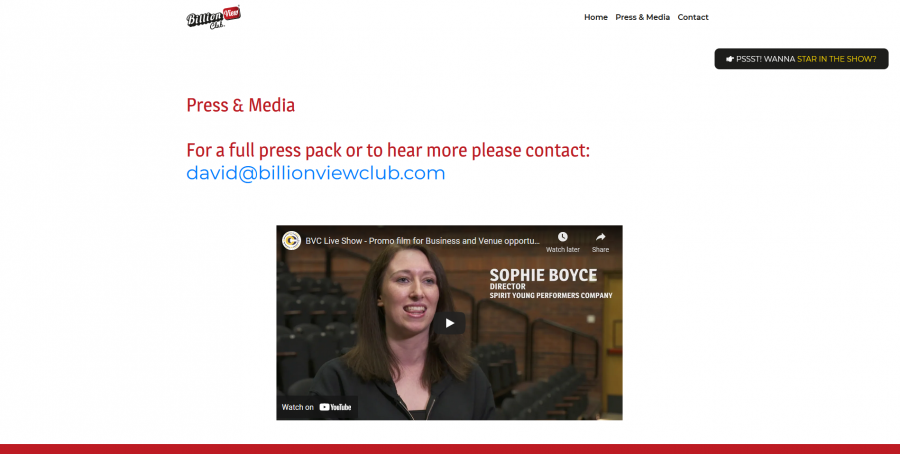Click the Billion View Club logo
This screenshot has height=454, width=900.
[213, 17]
